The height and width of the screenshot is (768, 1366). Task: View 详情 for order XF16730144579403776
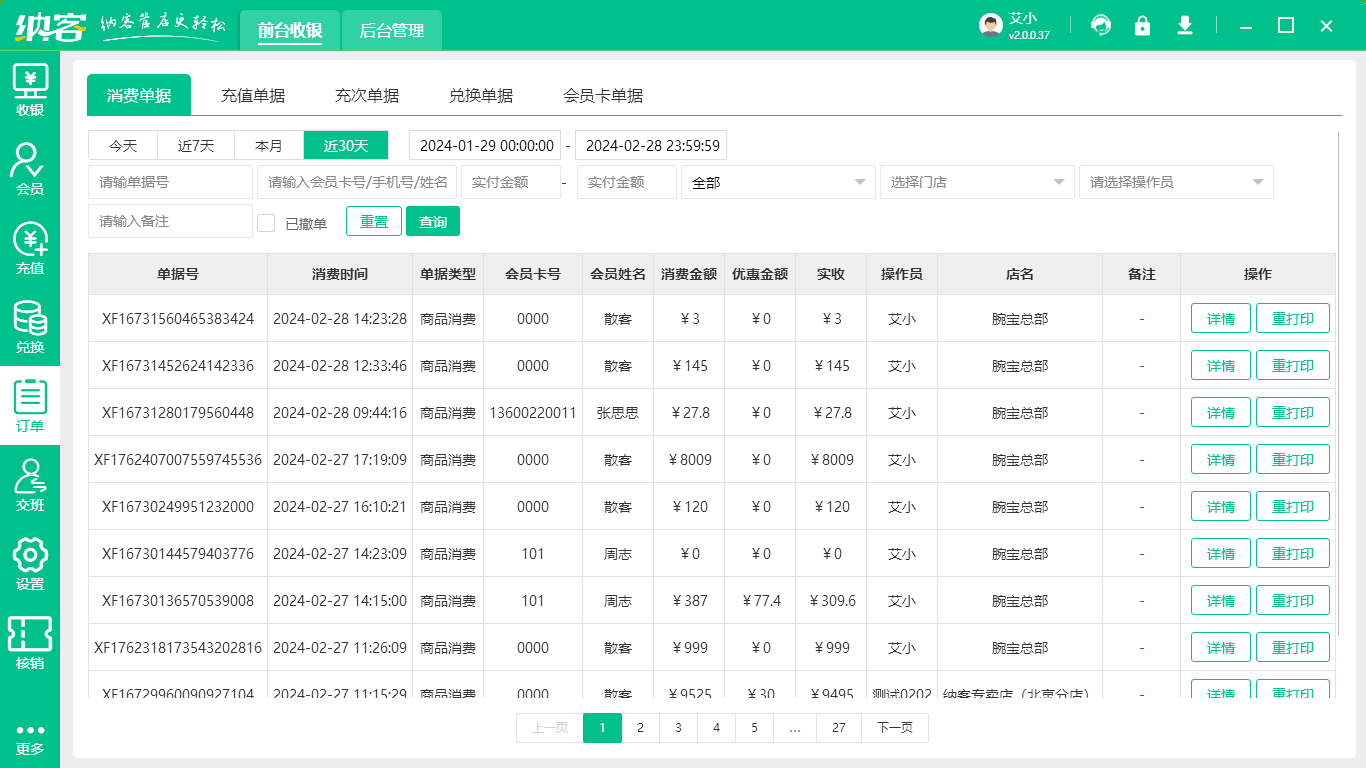1221,554
